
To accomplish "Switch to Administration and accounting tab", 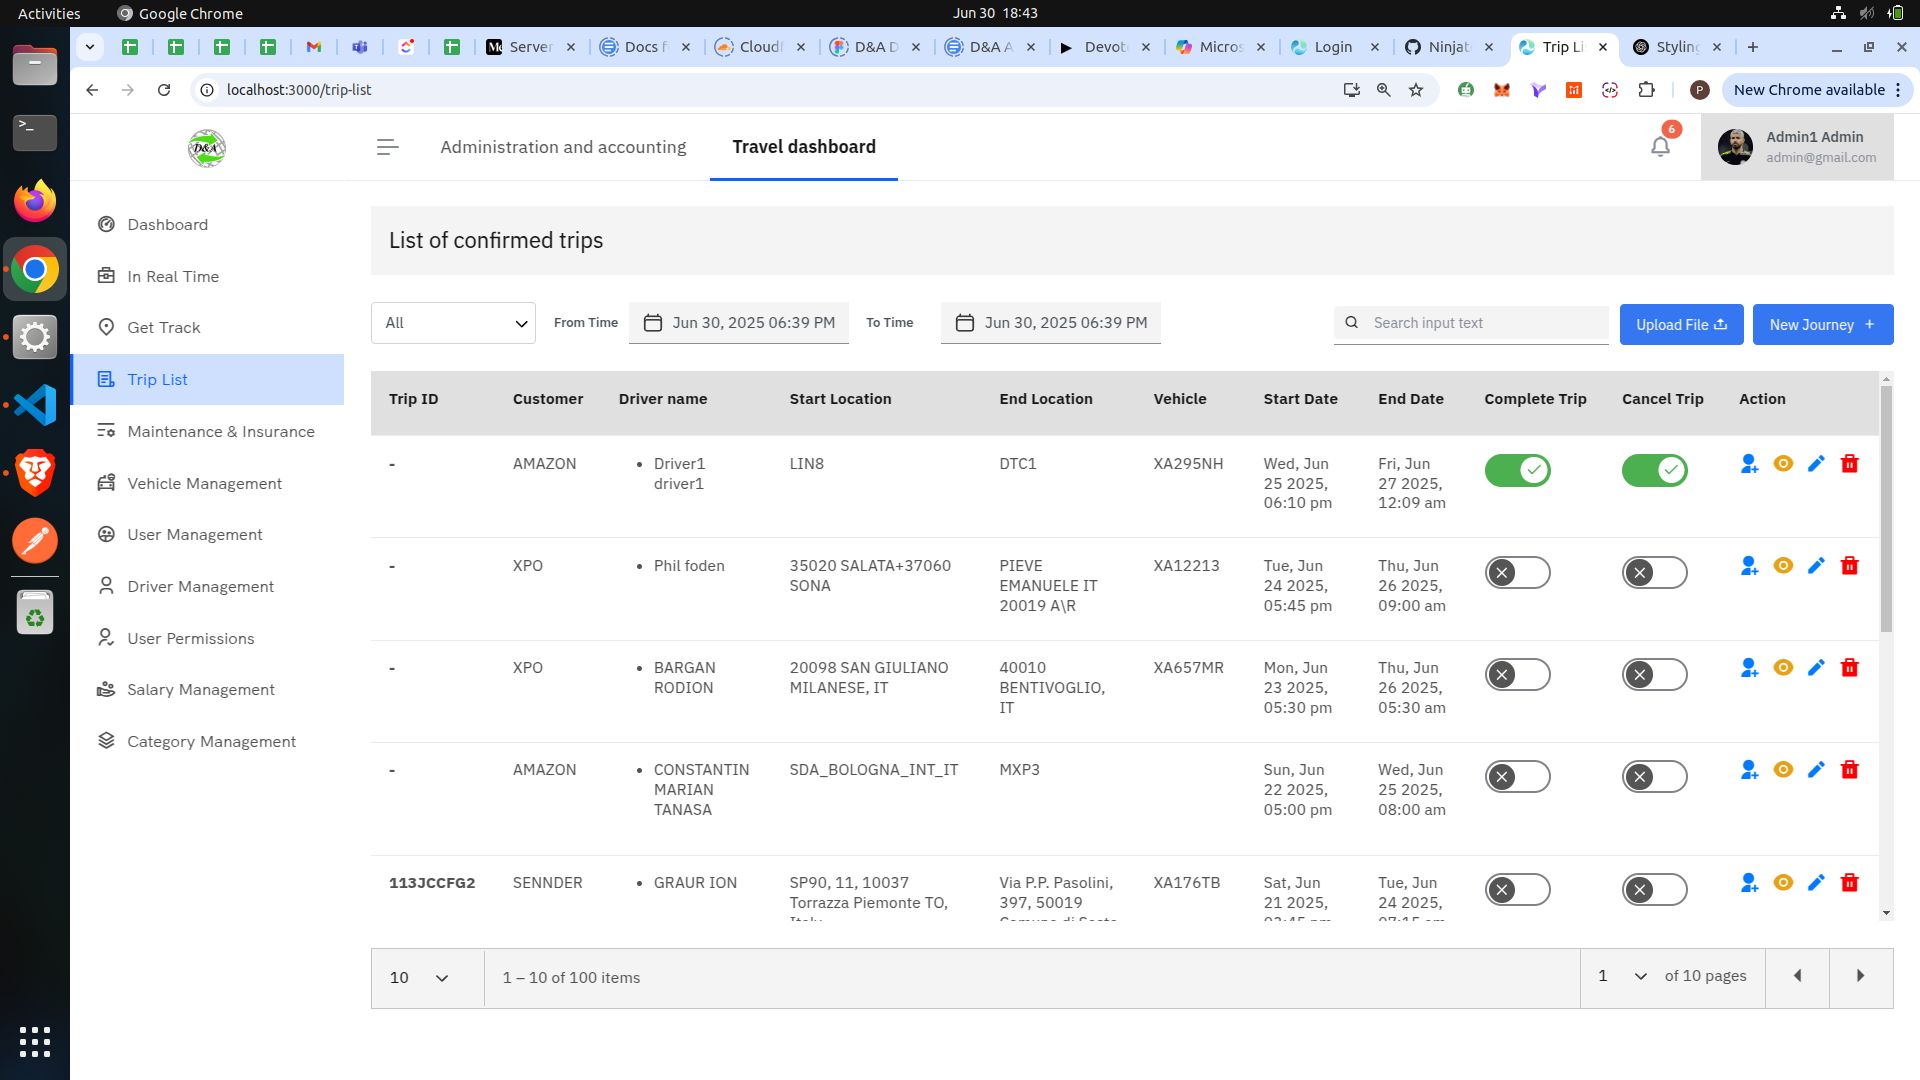I will 563,147.
